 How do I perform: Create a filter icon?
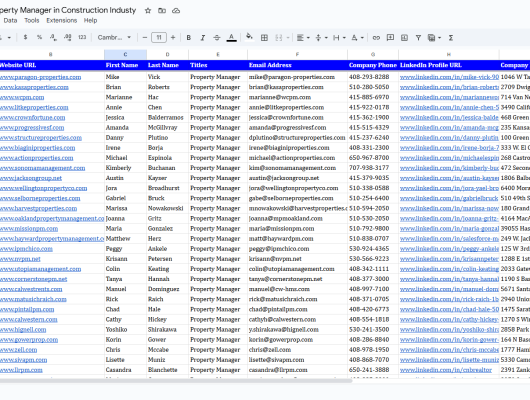coord(418,38)
